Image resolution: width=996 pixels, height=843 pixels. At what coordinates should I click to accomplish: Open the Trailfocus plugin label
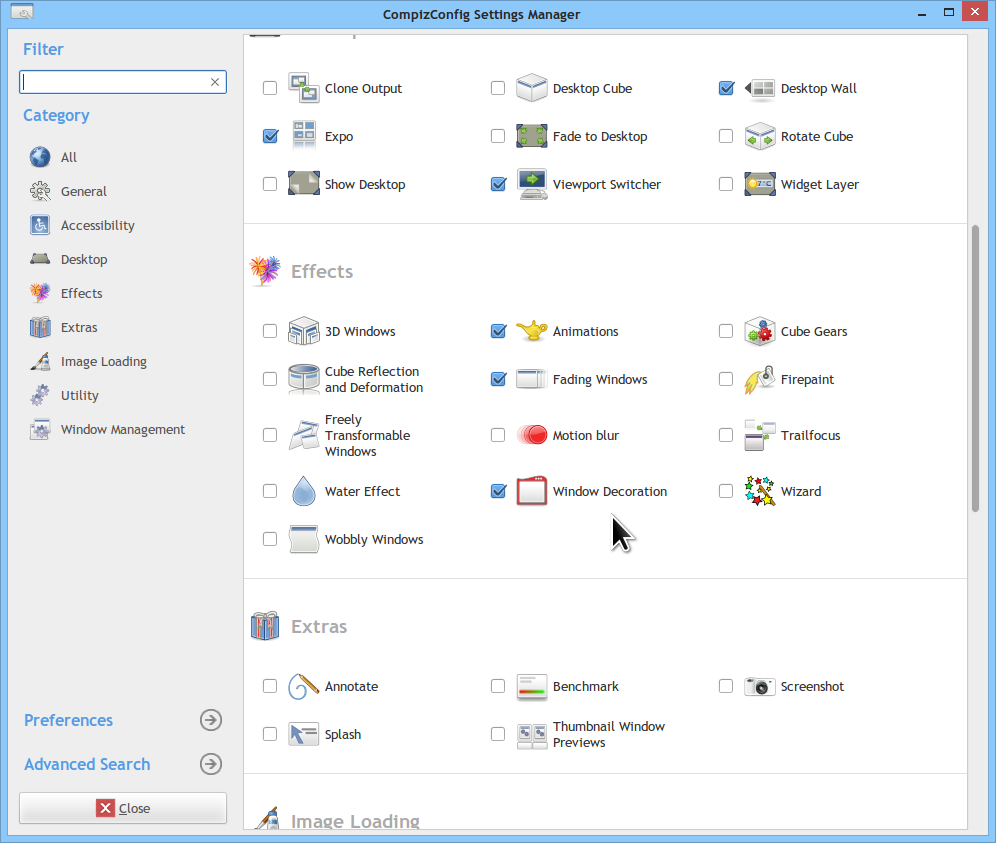[x=810, y=435]
